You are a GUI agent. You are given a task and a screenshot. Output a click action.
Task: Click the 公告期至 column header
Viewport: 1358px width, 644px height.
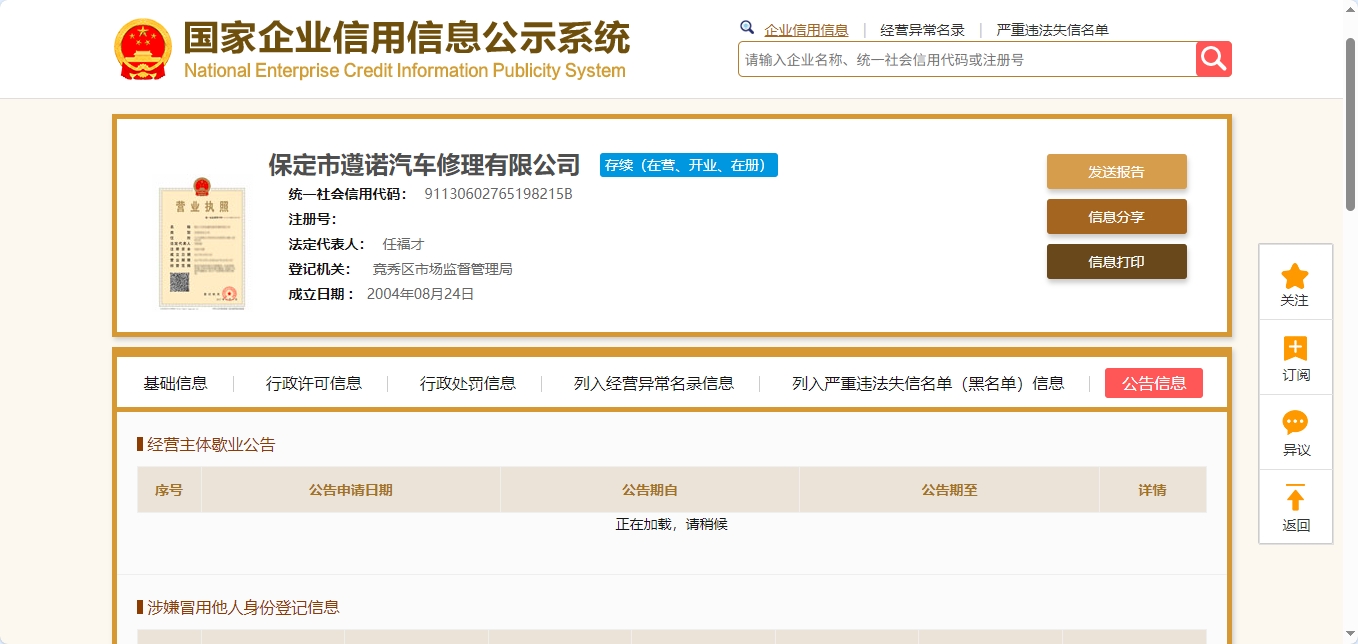tap(950, 490)
